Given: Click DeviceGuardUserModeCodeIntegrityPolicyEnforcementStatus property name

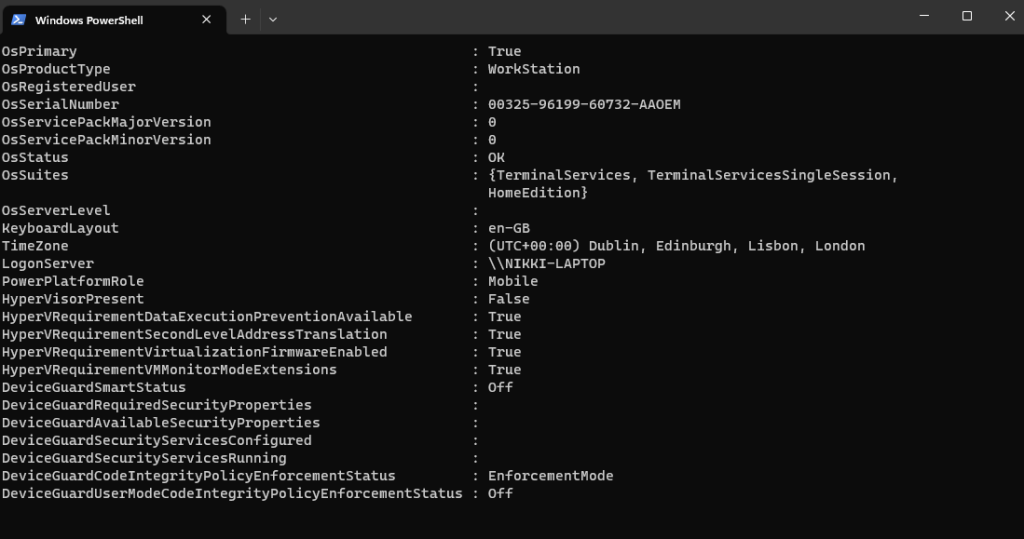Looking at the screenshot, I should (232, 493).
